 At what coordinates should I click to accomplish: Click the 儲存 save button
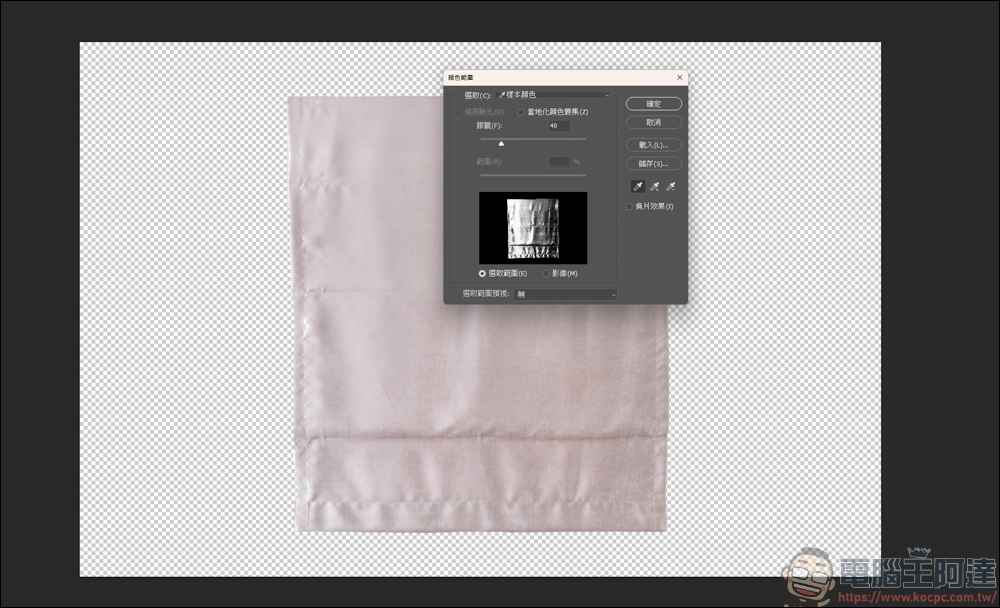tap(653, 164)
